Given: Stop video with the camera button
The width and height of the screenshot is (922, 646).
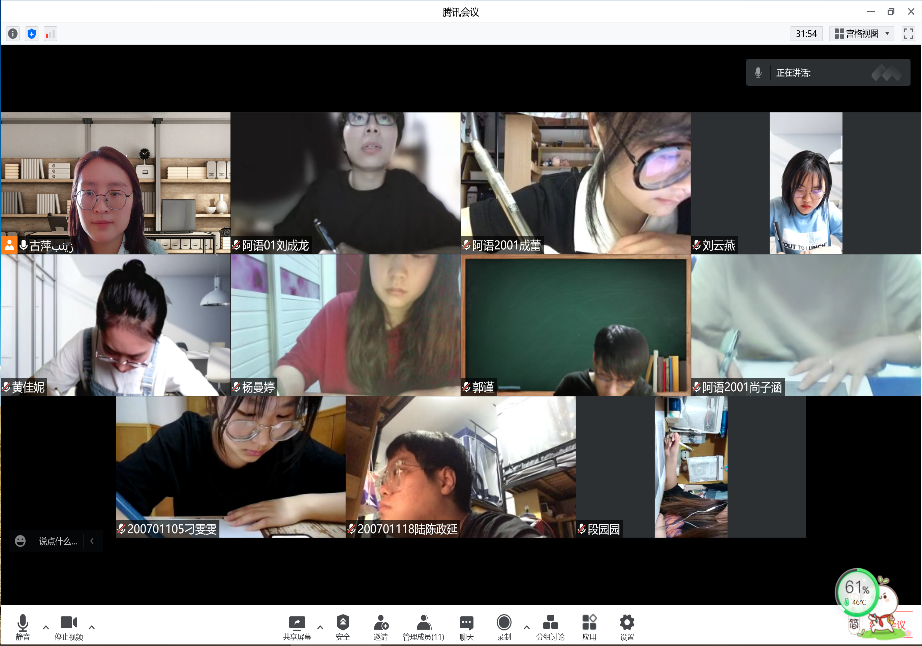Looking at the screenshot, I should tap(69, 624).
